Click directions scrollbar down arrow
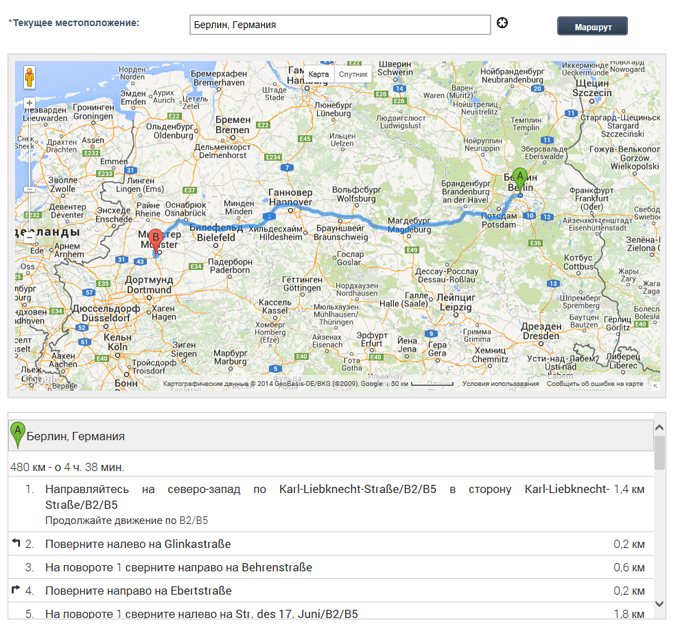Viewport: 680px width, 629px height. (x=660, y=604)
